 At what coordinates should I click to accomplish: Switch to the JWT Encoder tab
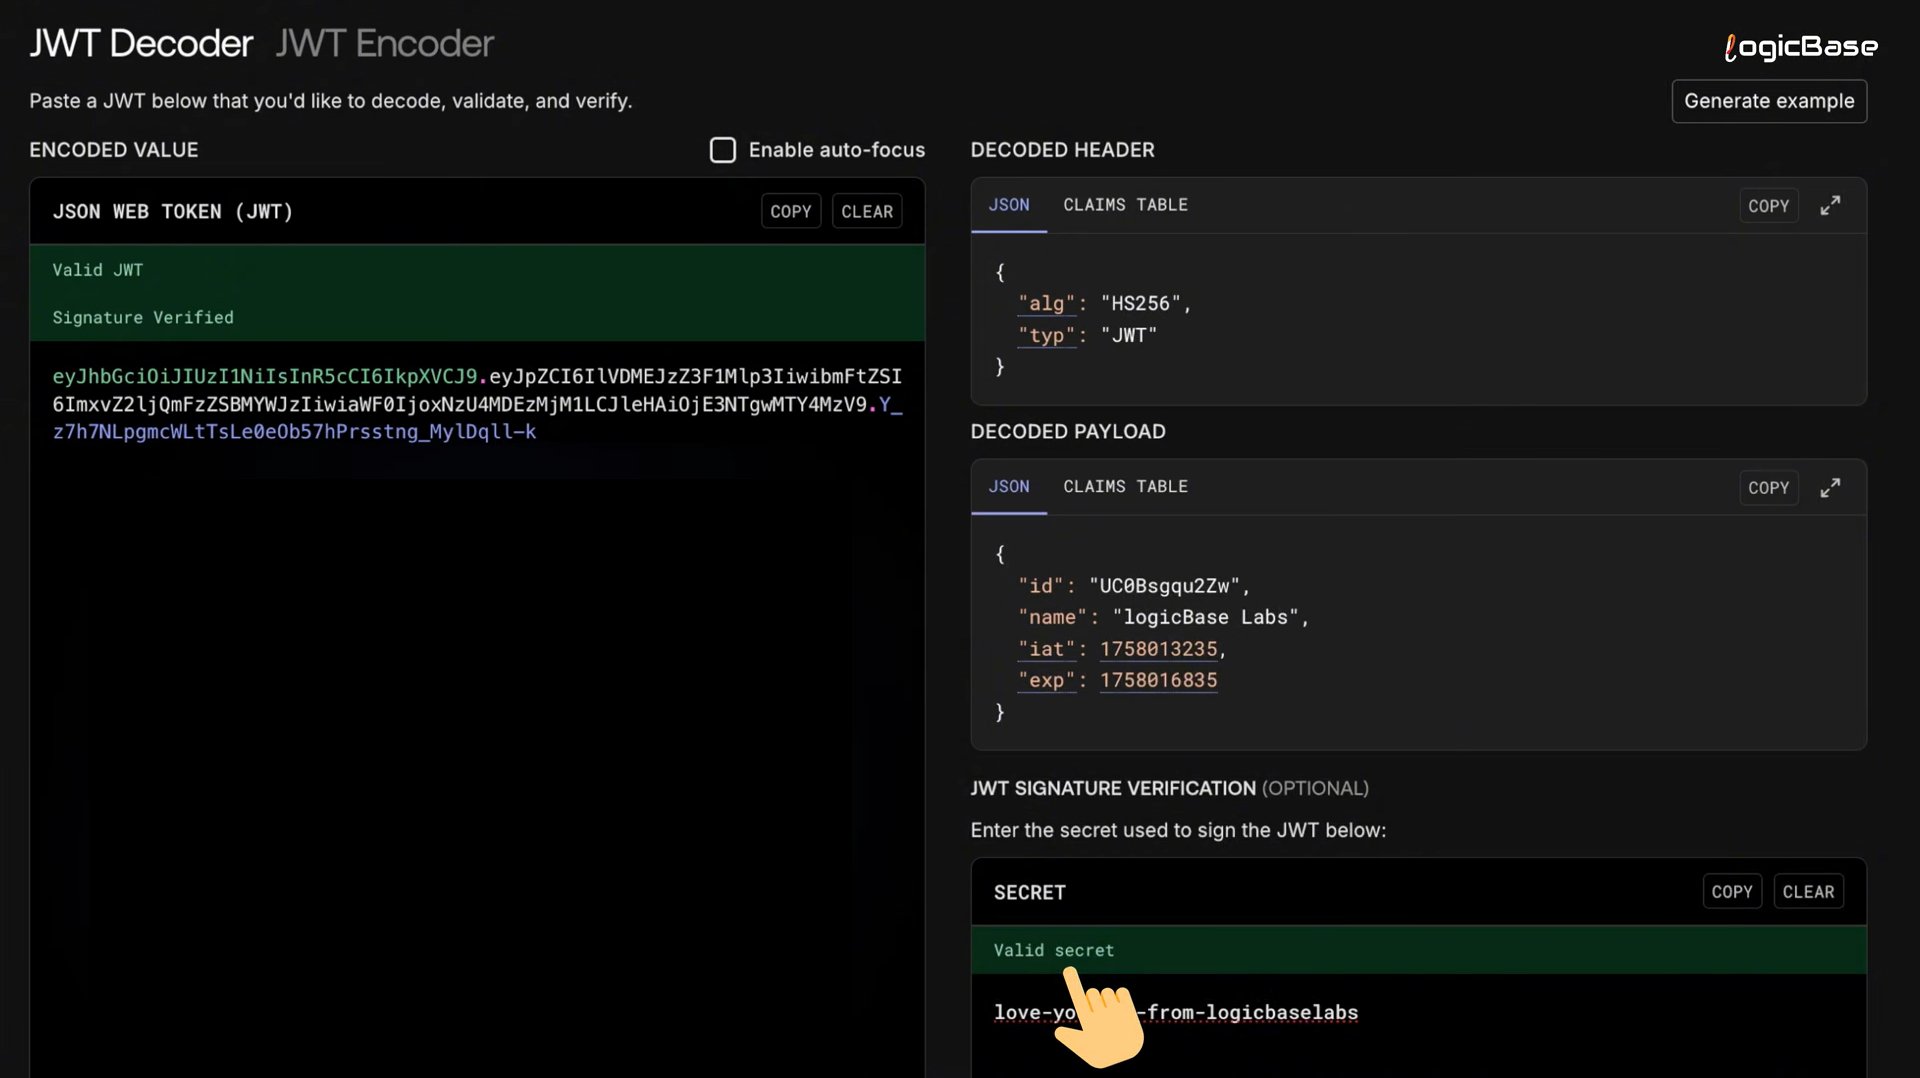tap(384, 44)
